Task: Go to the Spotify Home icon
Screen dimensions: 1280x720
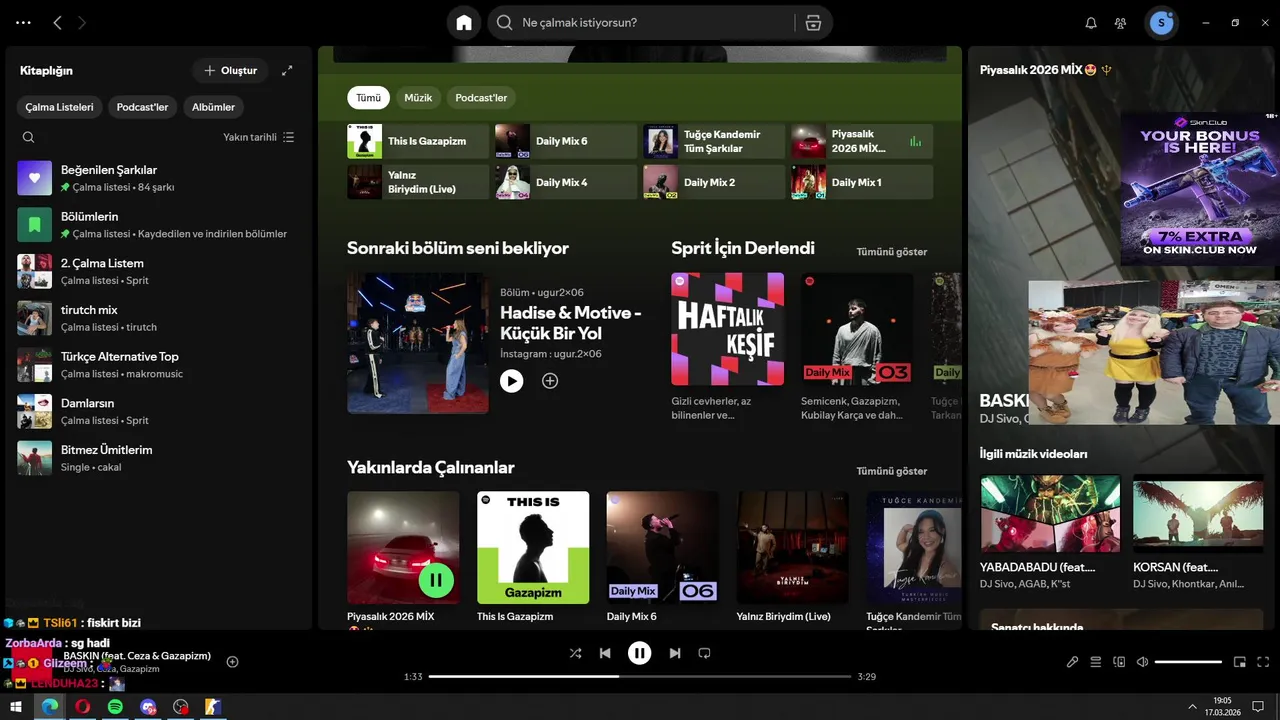Action: coord(464,22)
